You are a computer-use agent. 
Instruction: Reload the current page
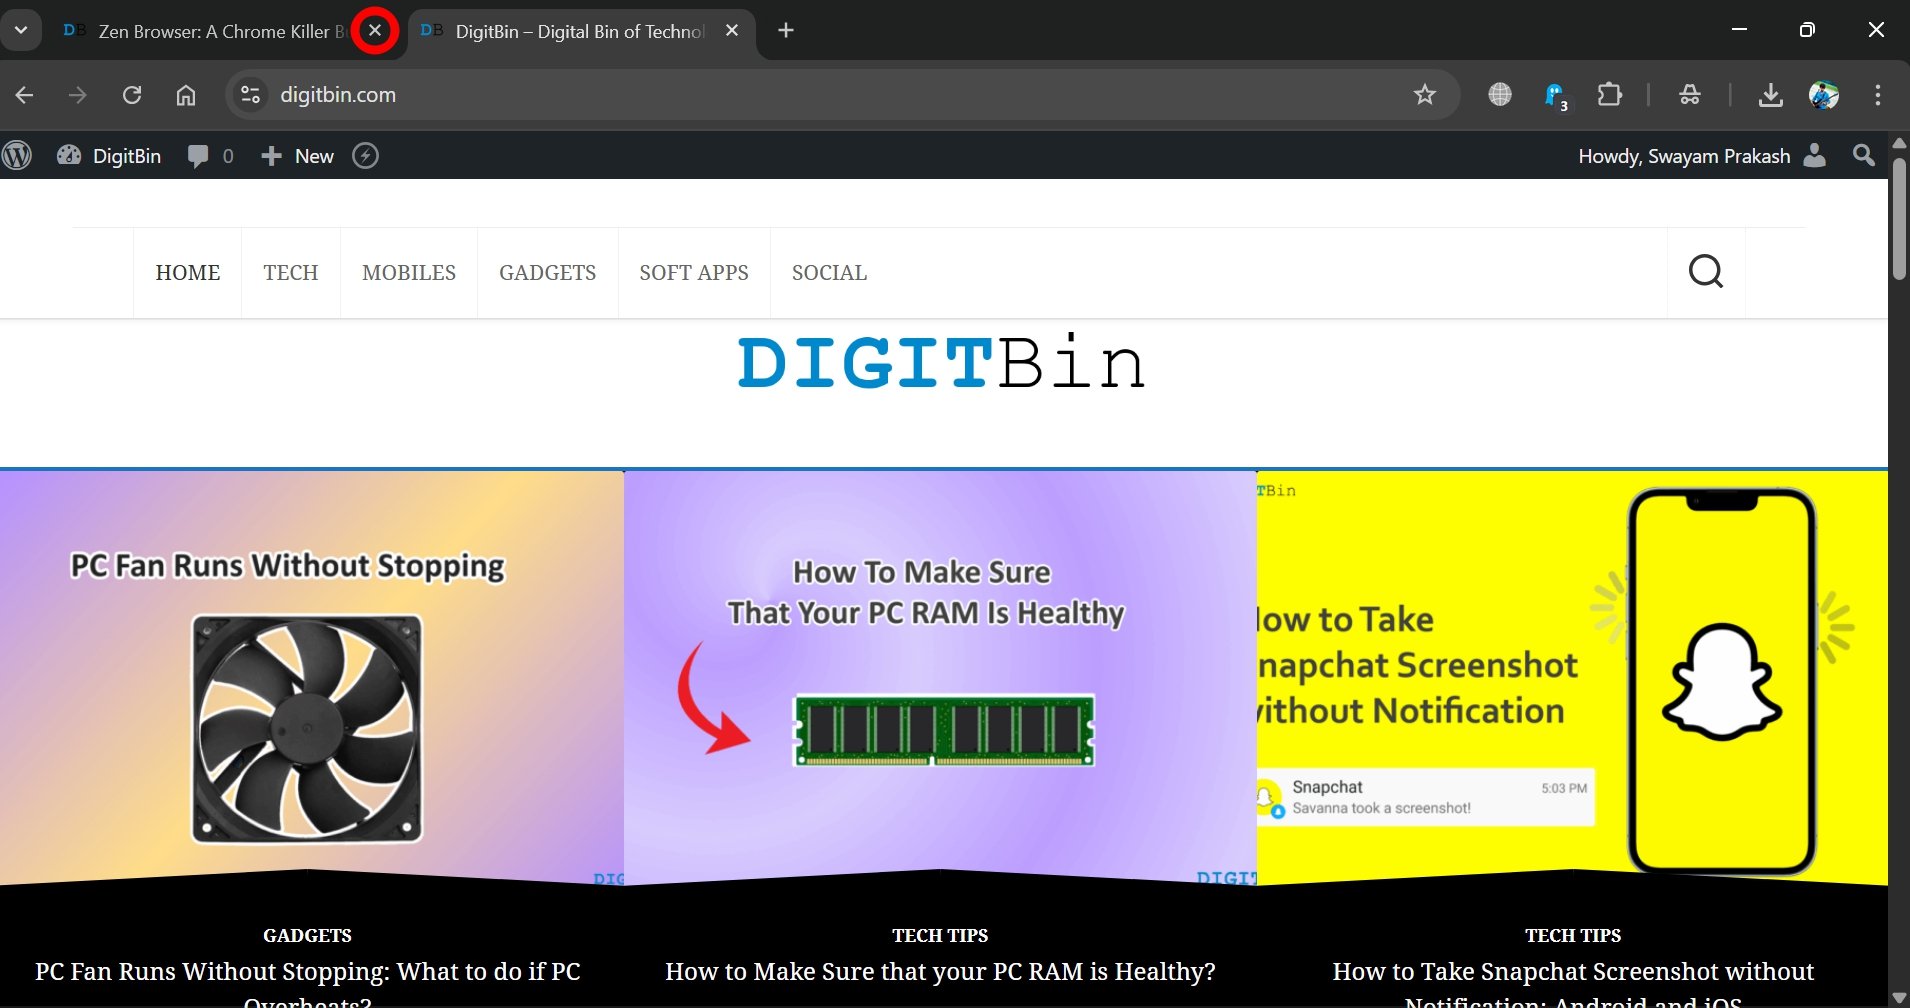132,95
